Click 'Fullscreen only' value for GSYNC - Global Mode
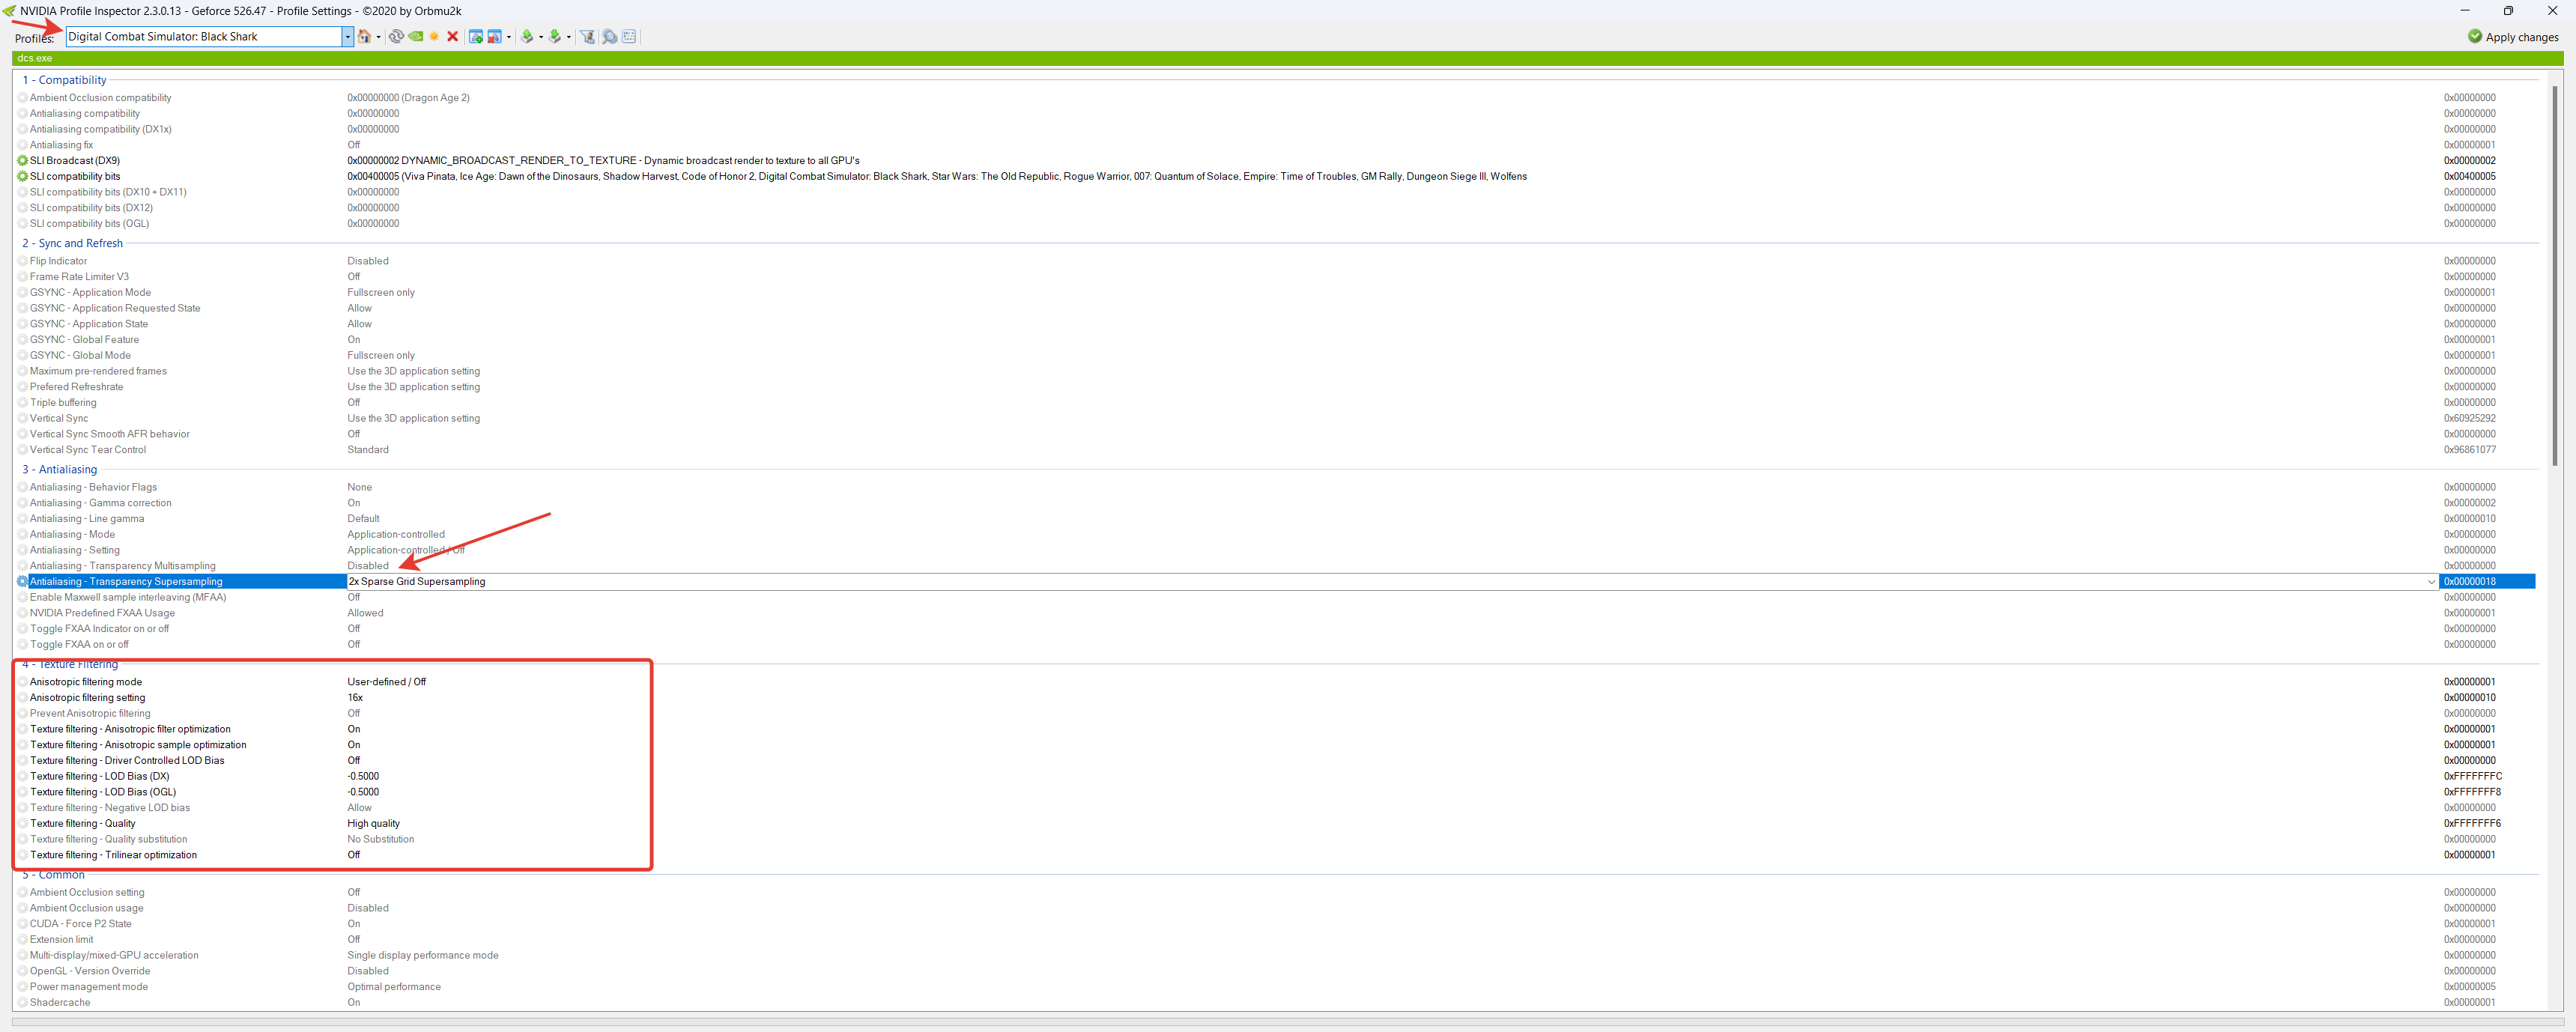2576x1032 pixels. coord(381,356)
